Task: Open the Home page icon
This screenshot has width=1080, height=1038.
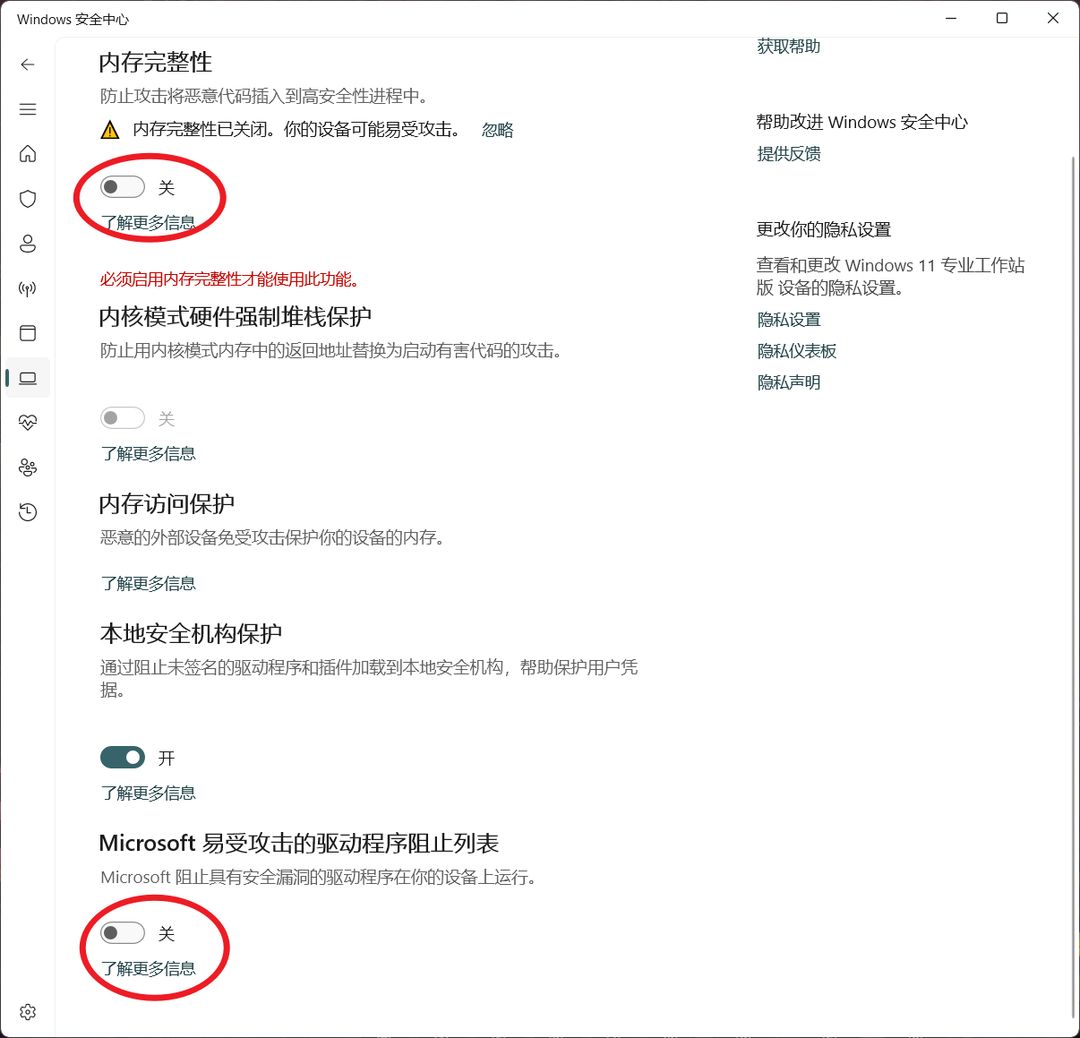Action: click(28, 154)
